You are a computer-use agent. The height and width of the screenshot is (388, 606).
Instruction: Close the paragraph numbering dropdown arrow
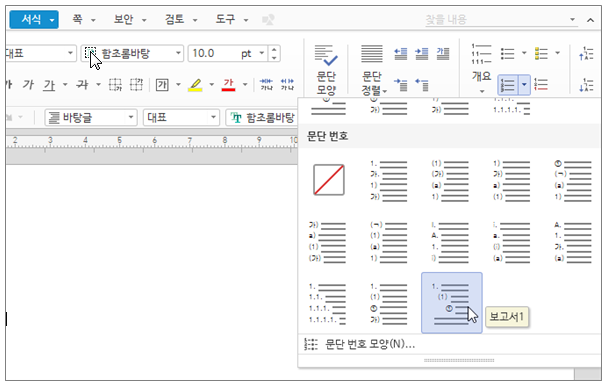pos(524,85)
